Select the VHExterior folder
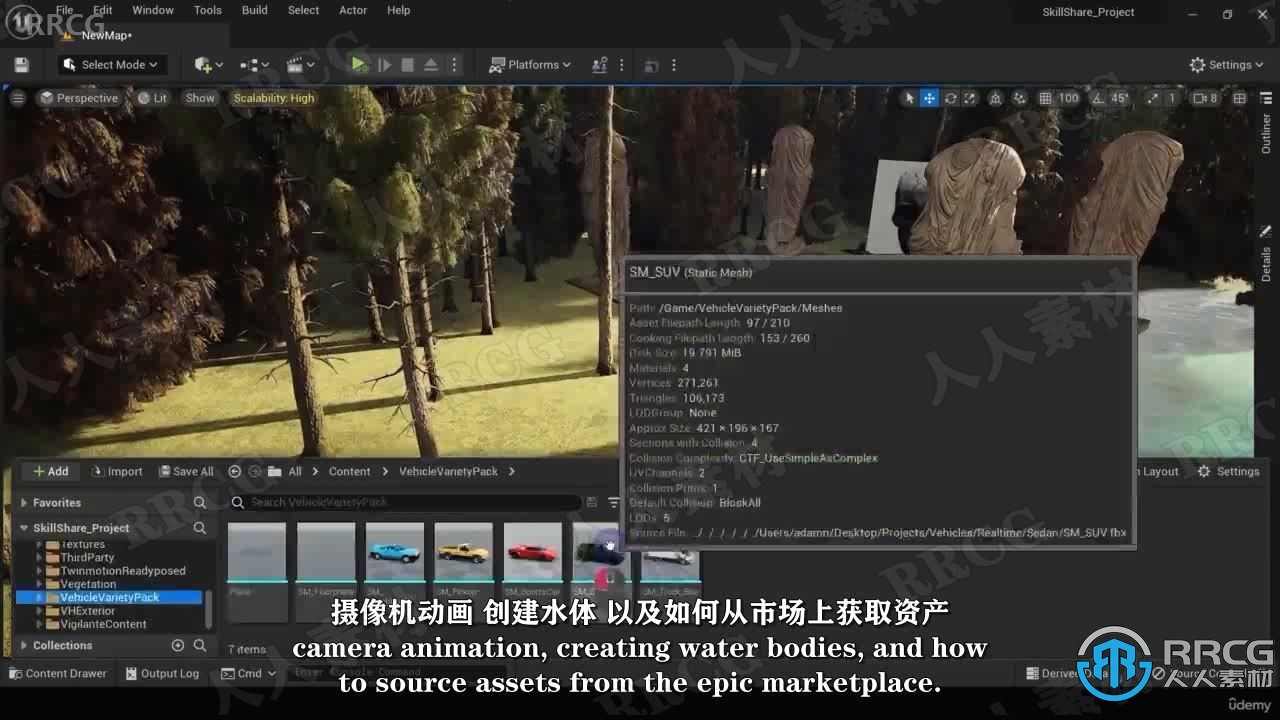This screenshot has width=1280, height=720. pos(88,610)
